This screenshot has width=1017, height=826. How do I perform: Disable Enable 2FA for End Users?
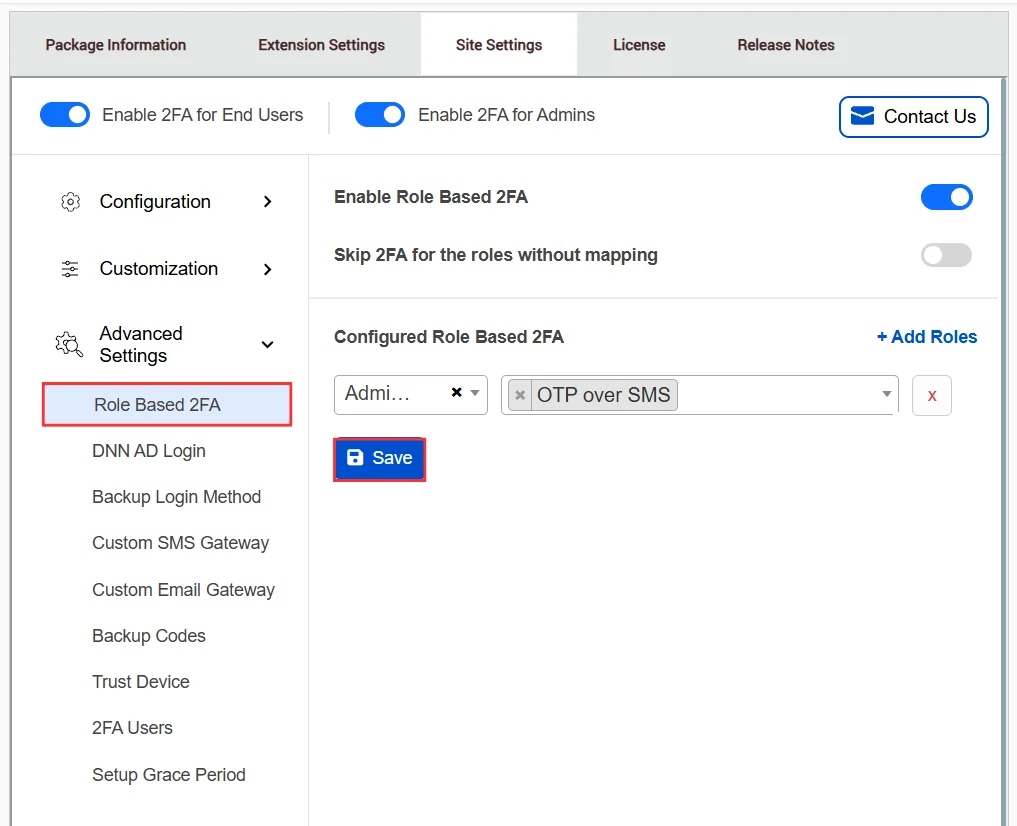pos(64,114)
